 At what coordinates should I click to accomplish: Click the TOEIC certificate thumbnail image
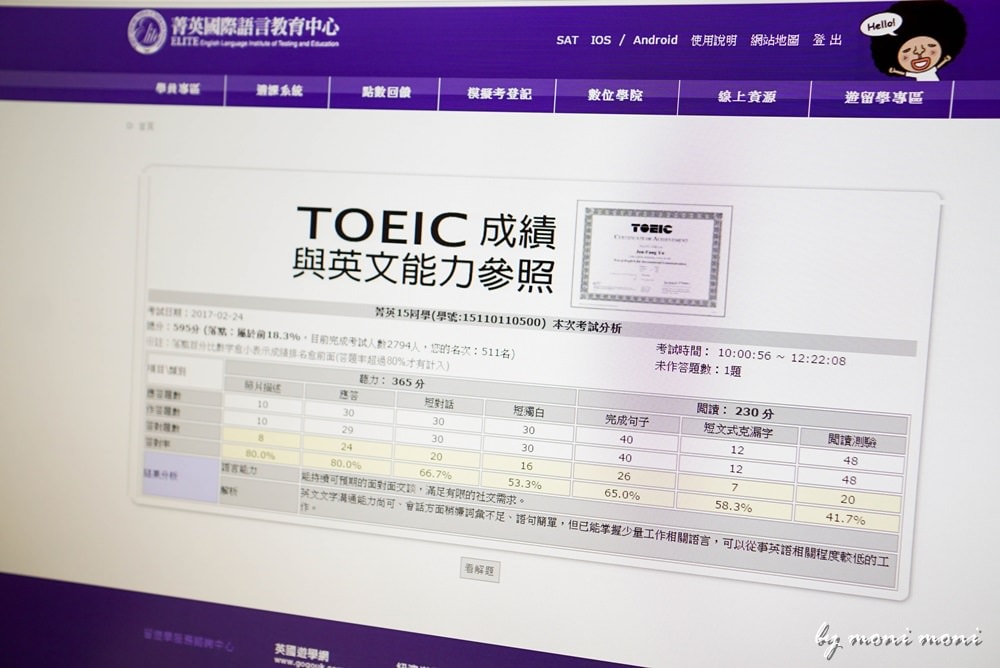pos(651,257)
